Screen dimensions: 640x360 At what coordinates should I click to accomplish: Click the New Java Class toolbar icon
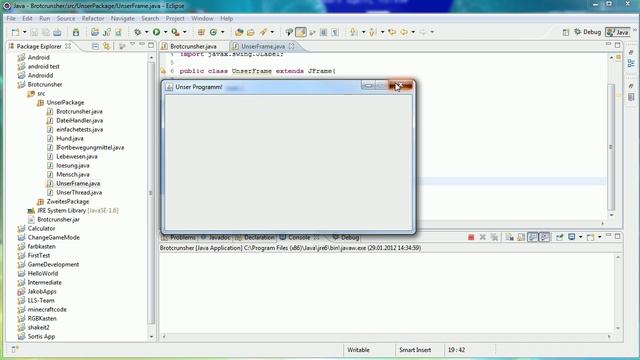[213, 32]
